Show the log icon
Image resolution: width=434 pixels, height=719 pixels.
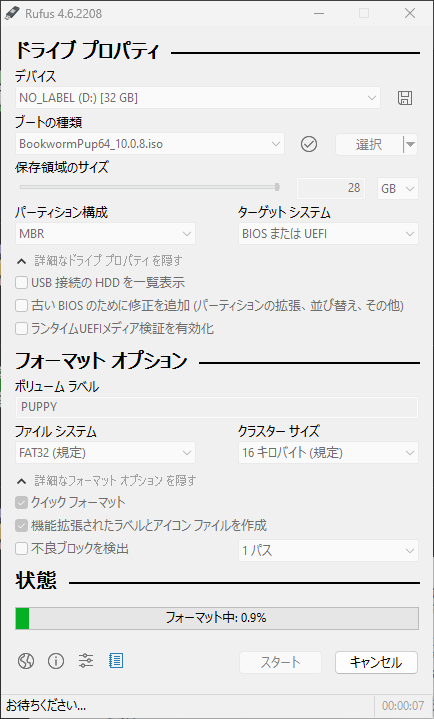pos(116,661)
